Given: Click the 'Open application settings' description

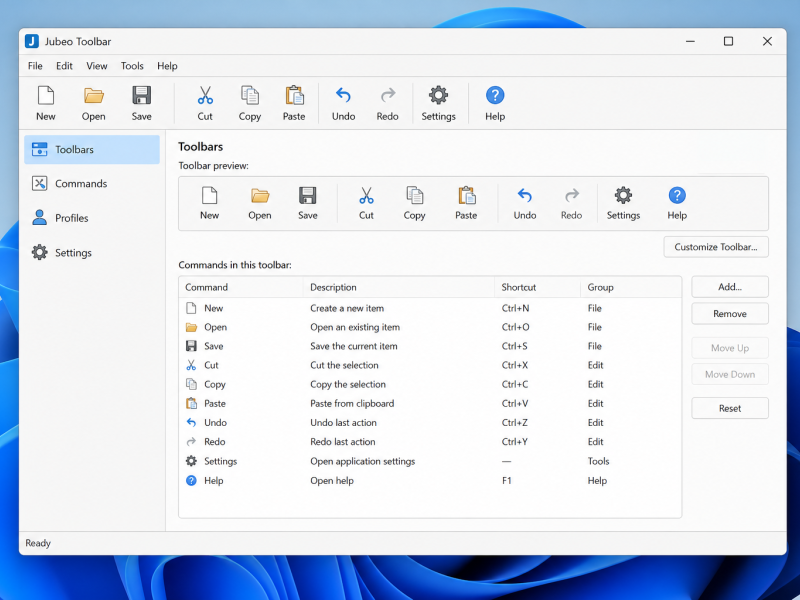Looking at the screenshot, I should tap(363, 461).
